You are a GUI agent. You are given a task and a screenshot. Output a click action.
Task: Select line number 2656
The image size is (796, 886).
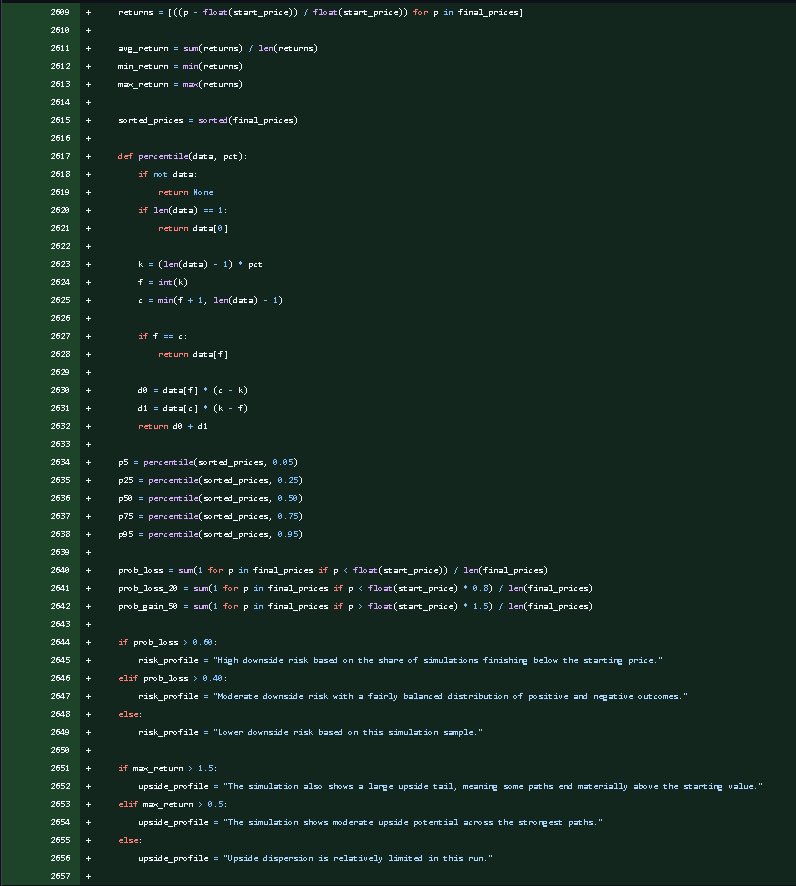[x=60, y=858]
